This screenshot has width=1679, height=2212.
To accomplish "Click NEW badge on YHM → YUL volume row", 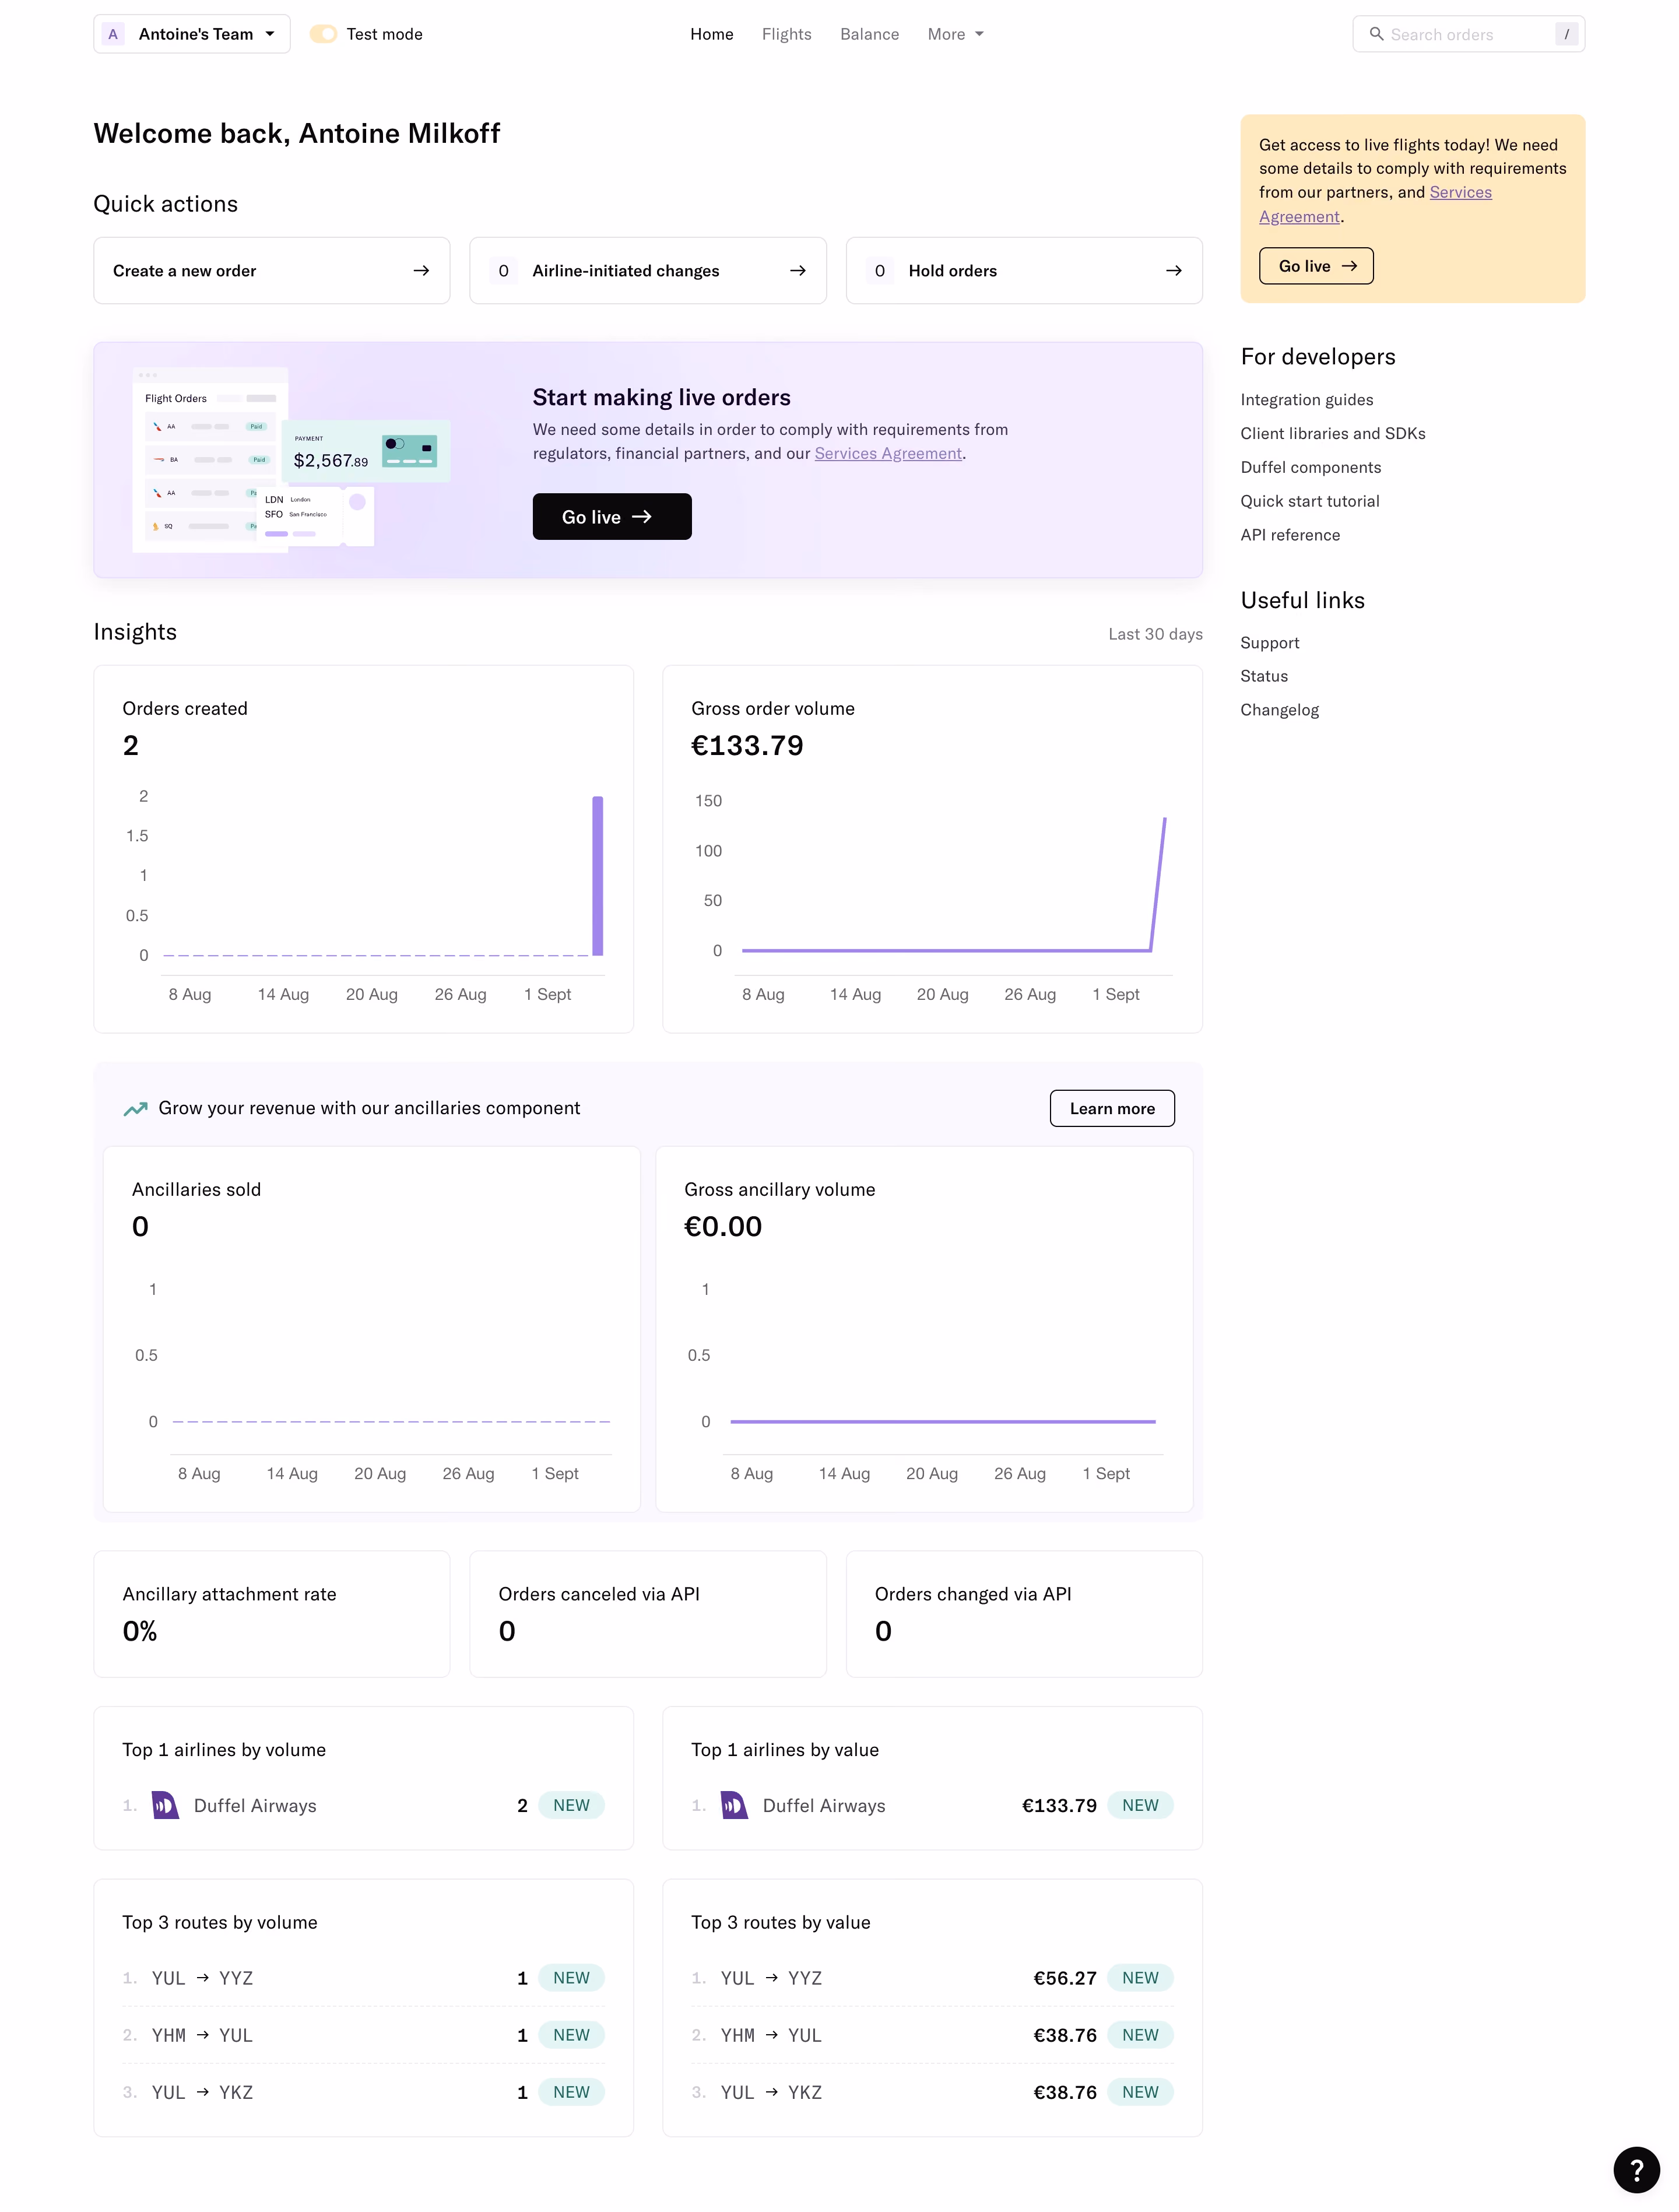I will tap(571, 2036).
